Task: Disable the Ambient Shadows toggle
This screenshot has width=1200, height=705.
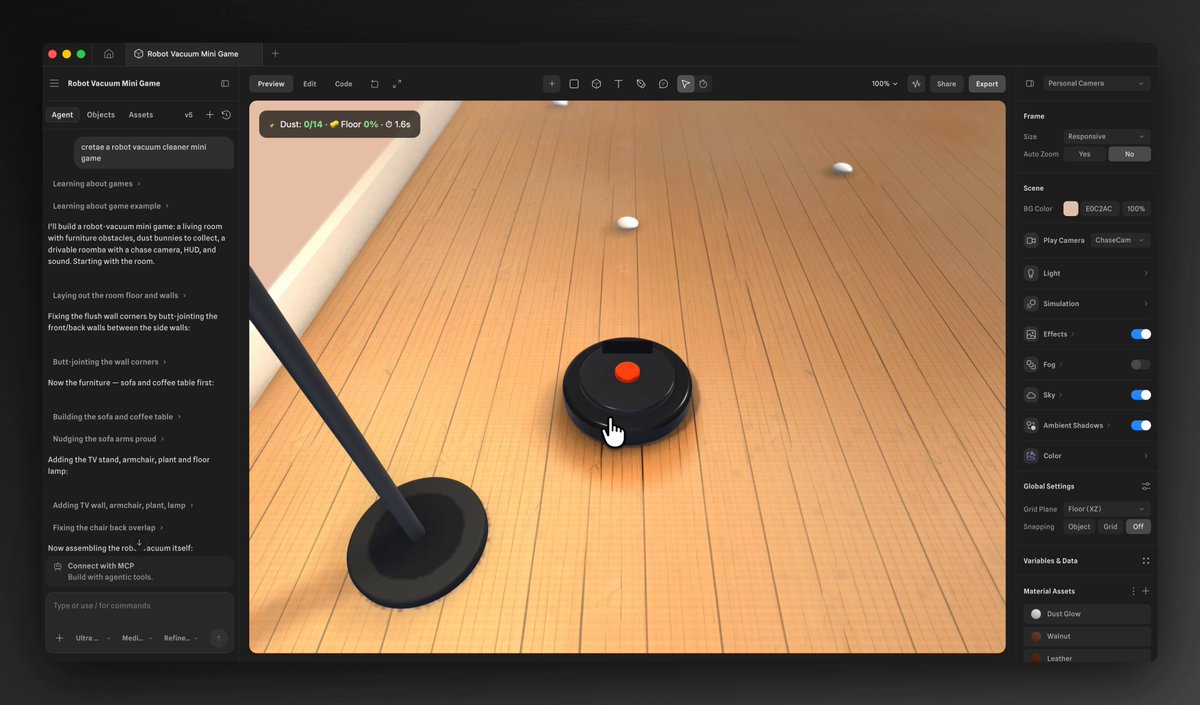Action: (1141, 425)
